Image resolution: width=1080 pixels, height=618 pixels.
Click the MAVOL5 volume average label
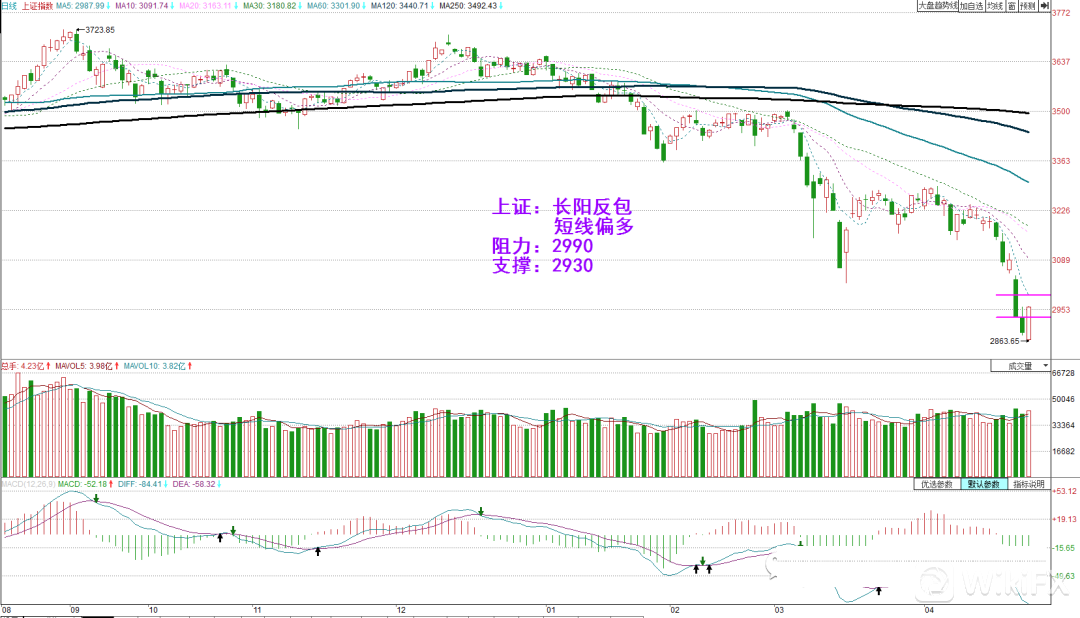[83, 364]
